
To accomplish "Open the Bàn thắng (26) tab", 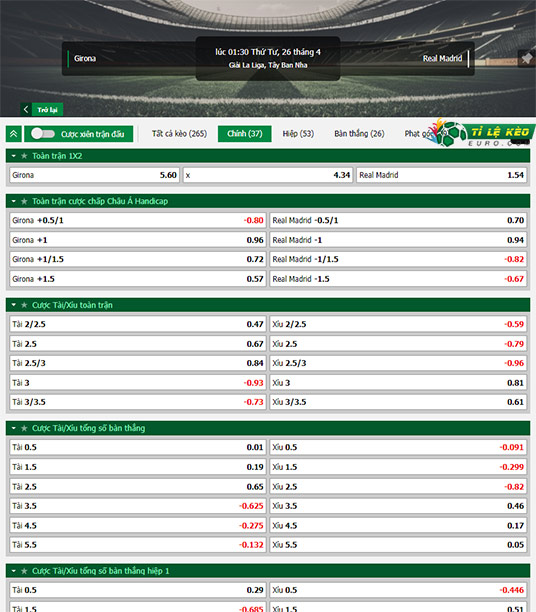I will coord(359,134).
